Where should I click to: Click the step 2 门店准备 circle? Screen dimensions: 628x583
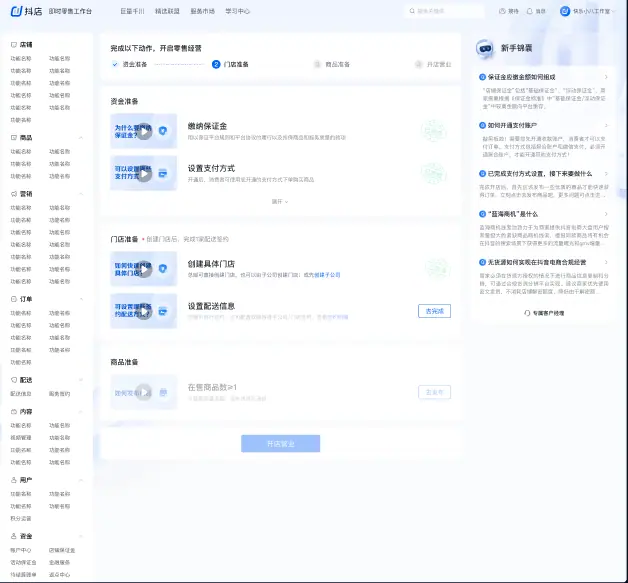pos(216,64)
